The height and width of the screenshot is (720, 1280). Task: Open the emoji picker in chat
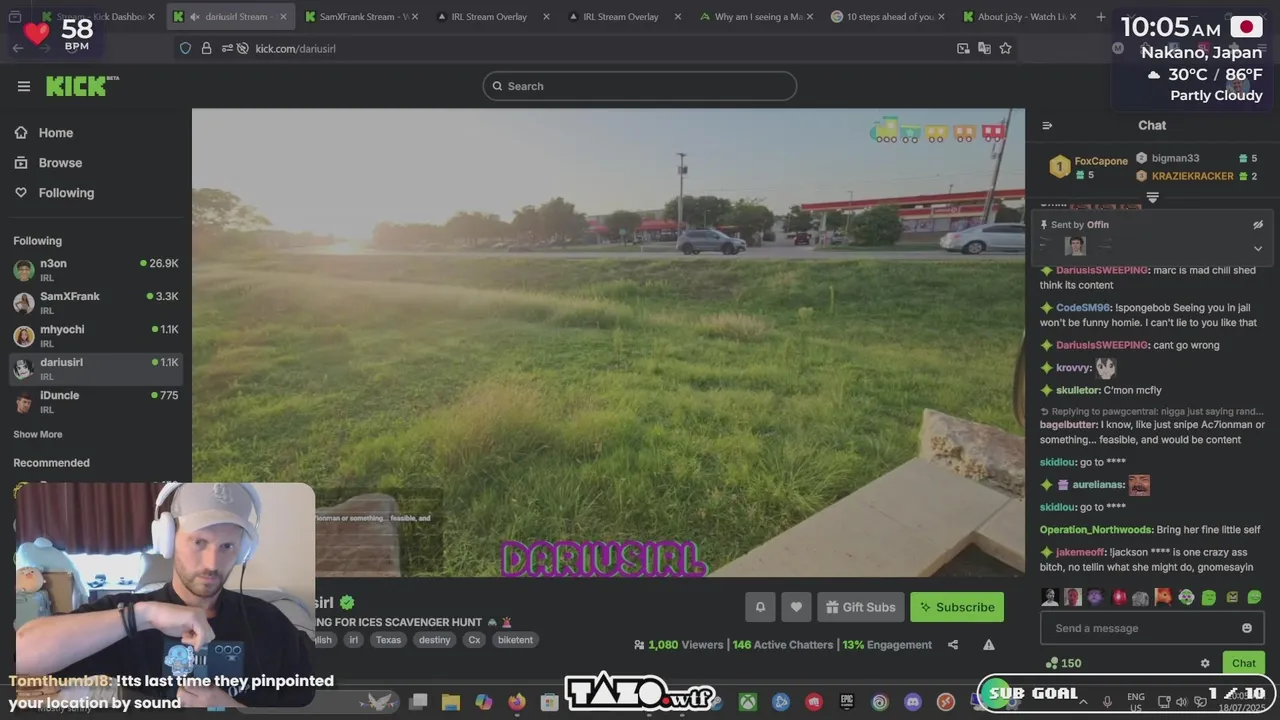(x=1247, y=628)
